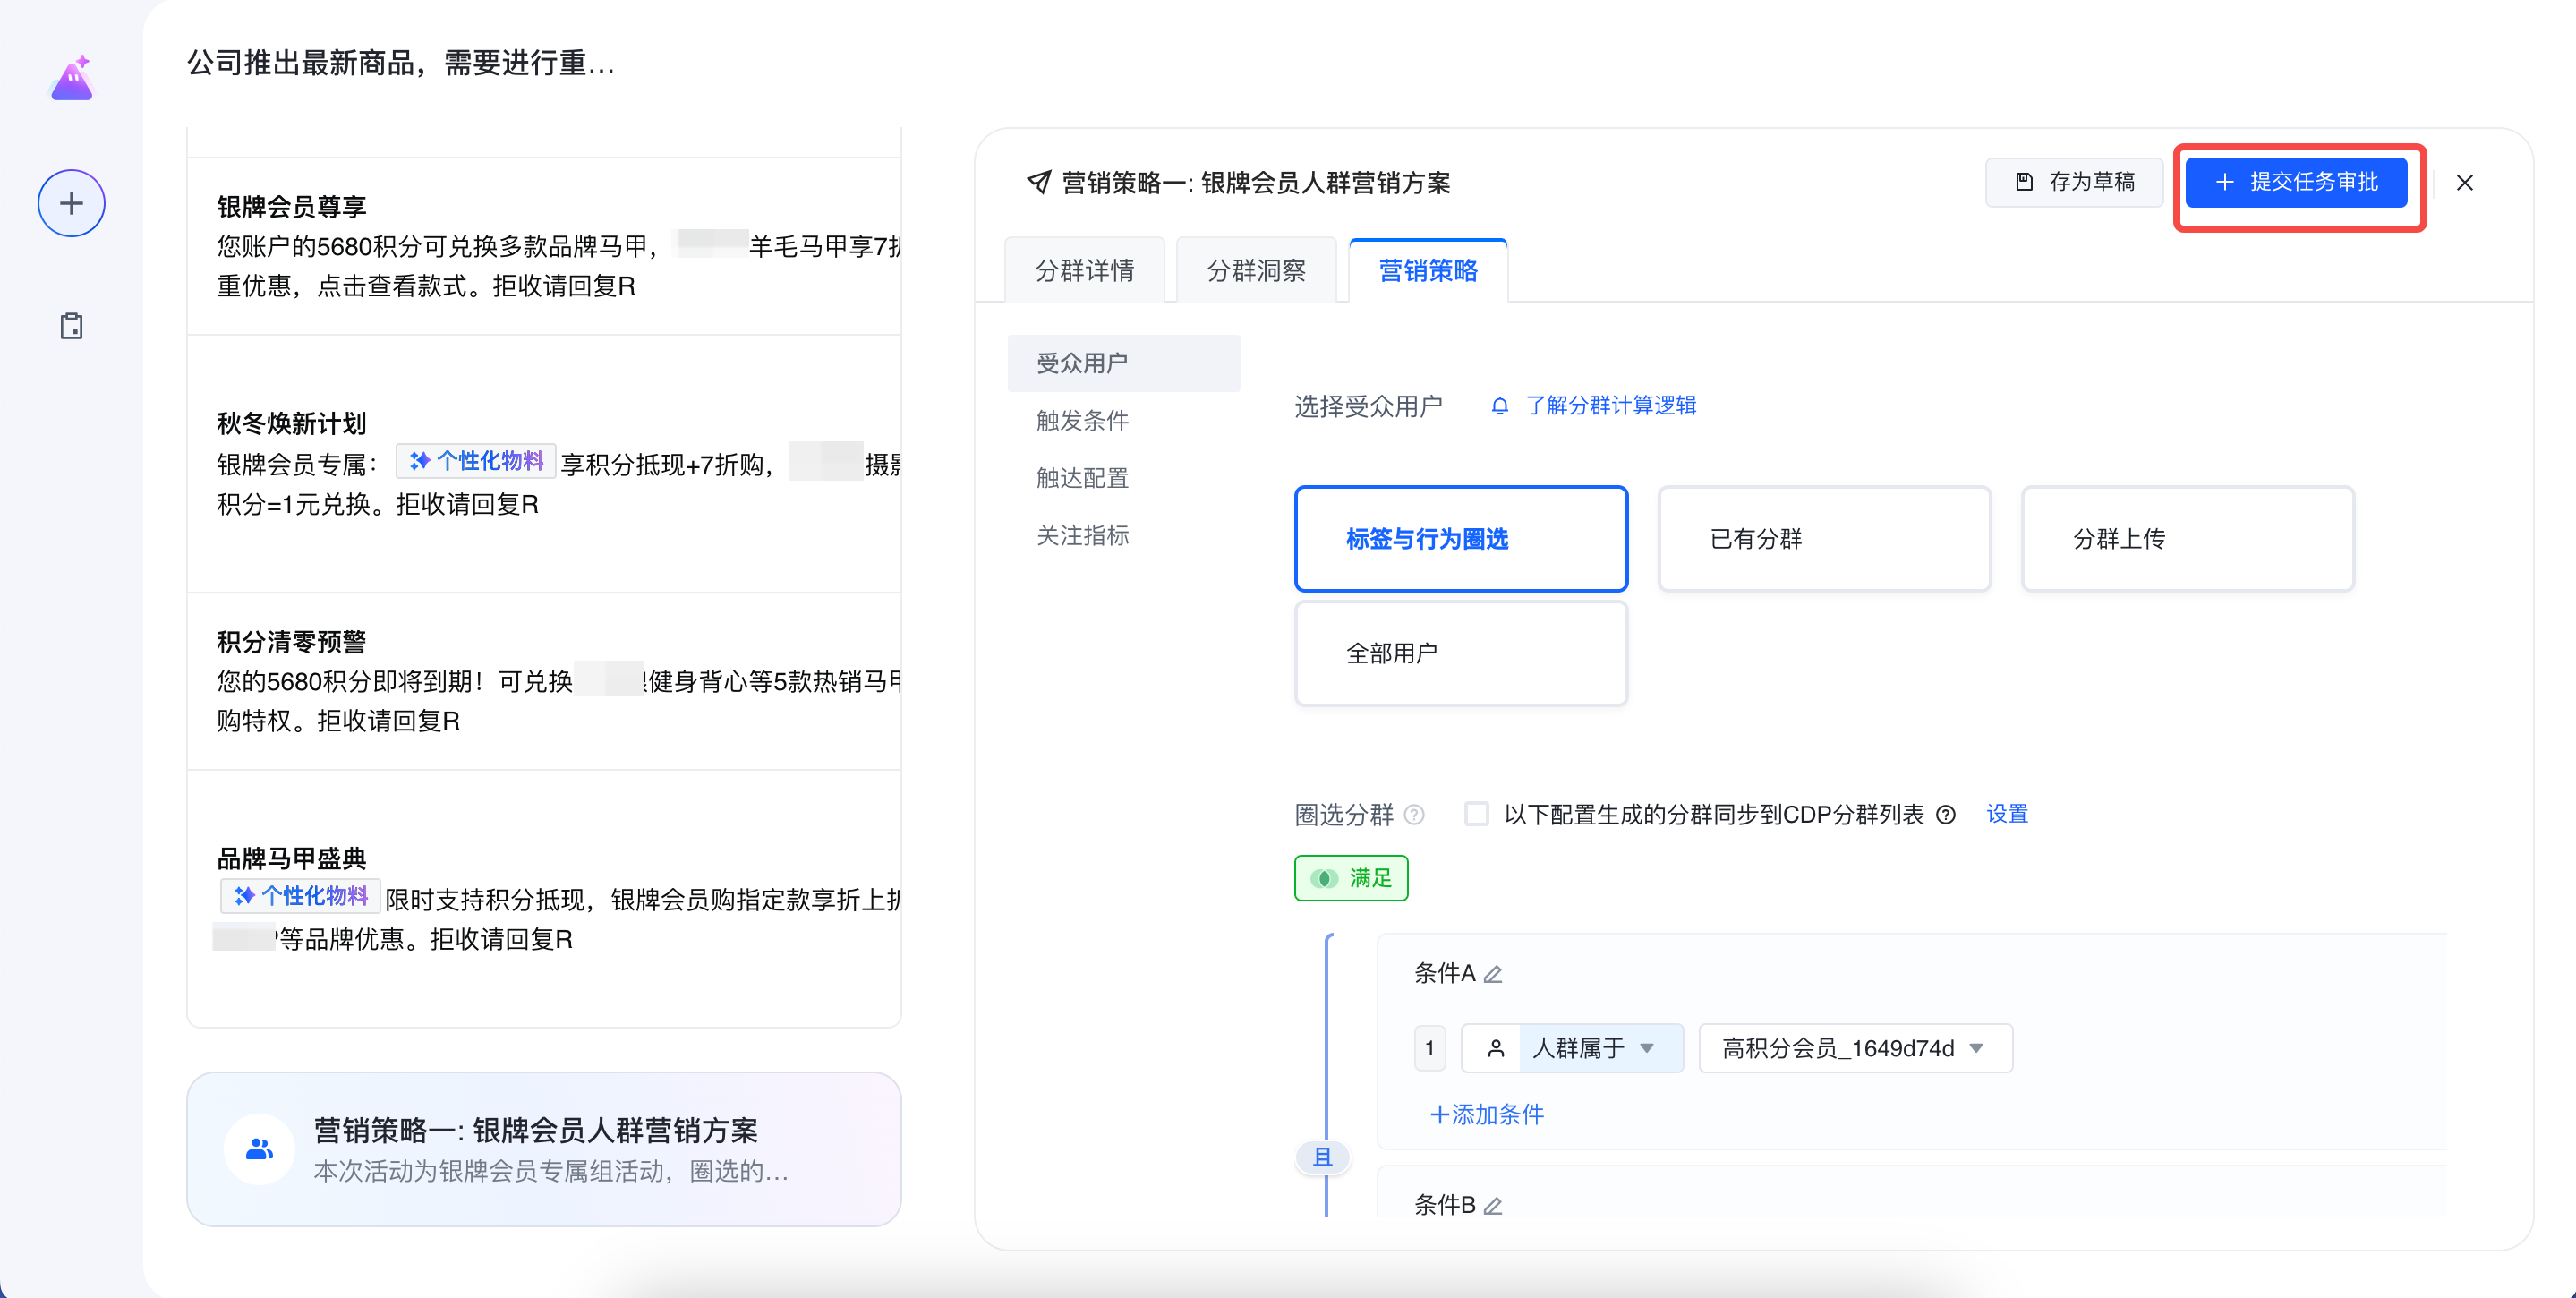Click 存为草稿 button
Viewport: 2576px width, 1298px height.
[2074, 182]
